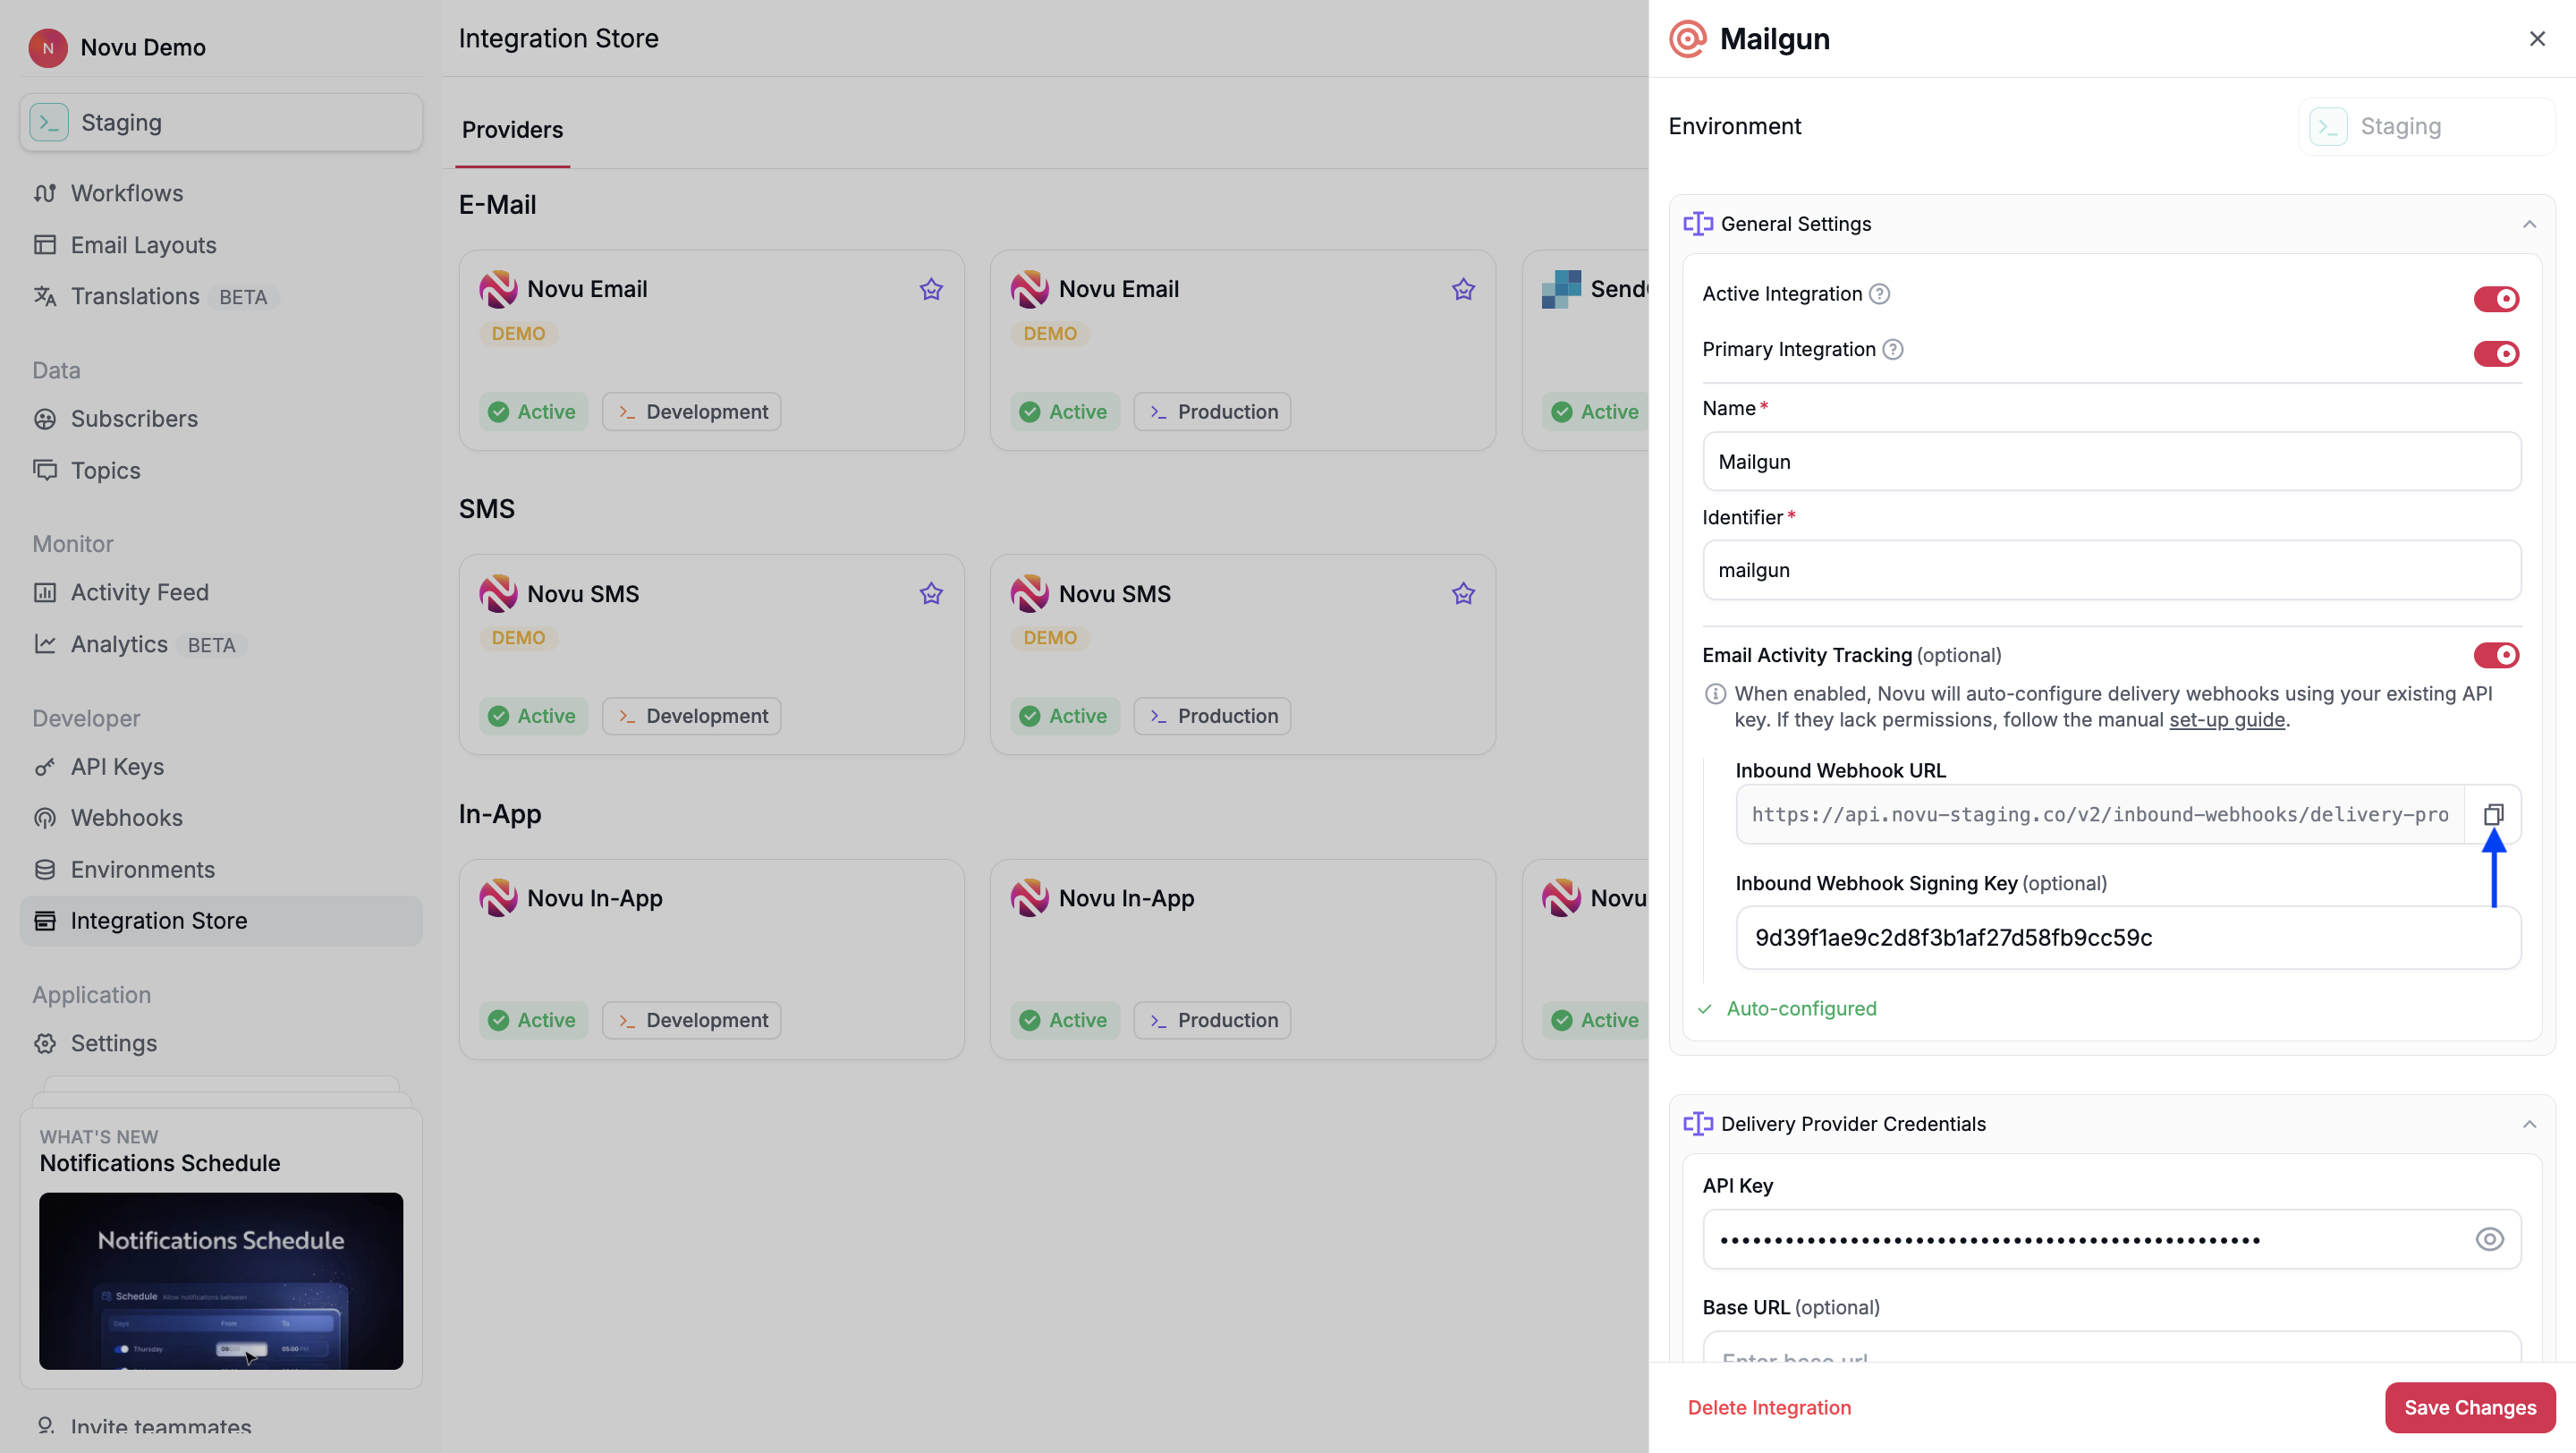Open the manual set-up guide link

coord(2227,720)
